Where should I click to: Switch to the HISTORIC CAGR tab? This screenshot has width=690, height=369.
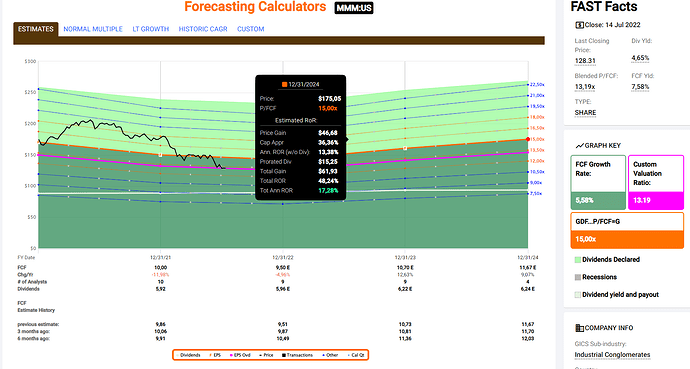click(203, 29)
